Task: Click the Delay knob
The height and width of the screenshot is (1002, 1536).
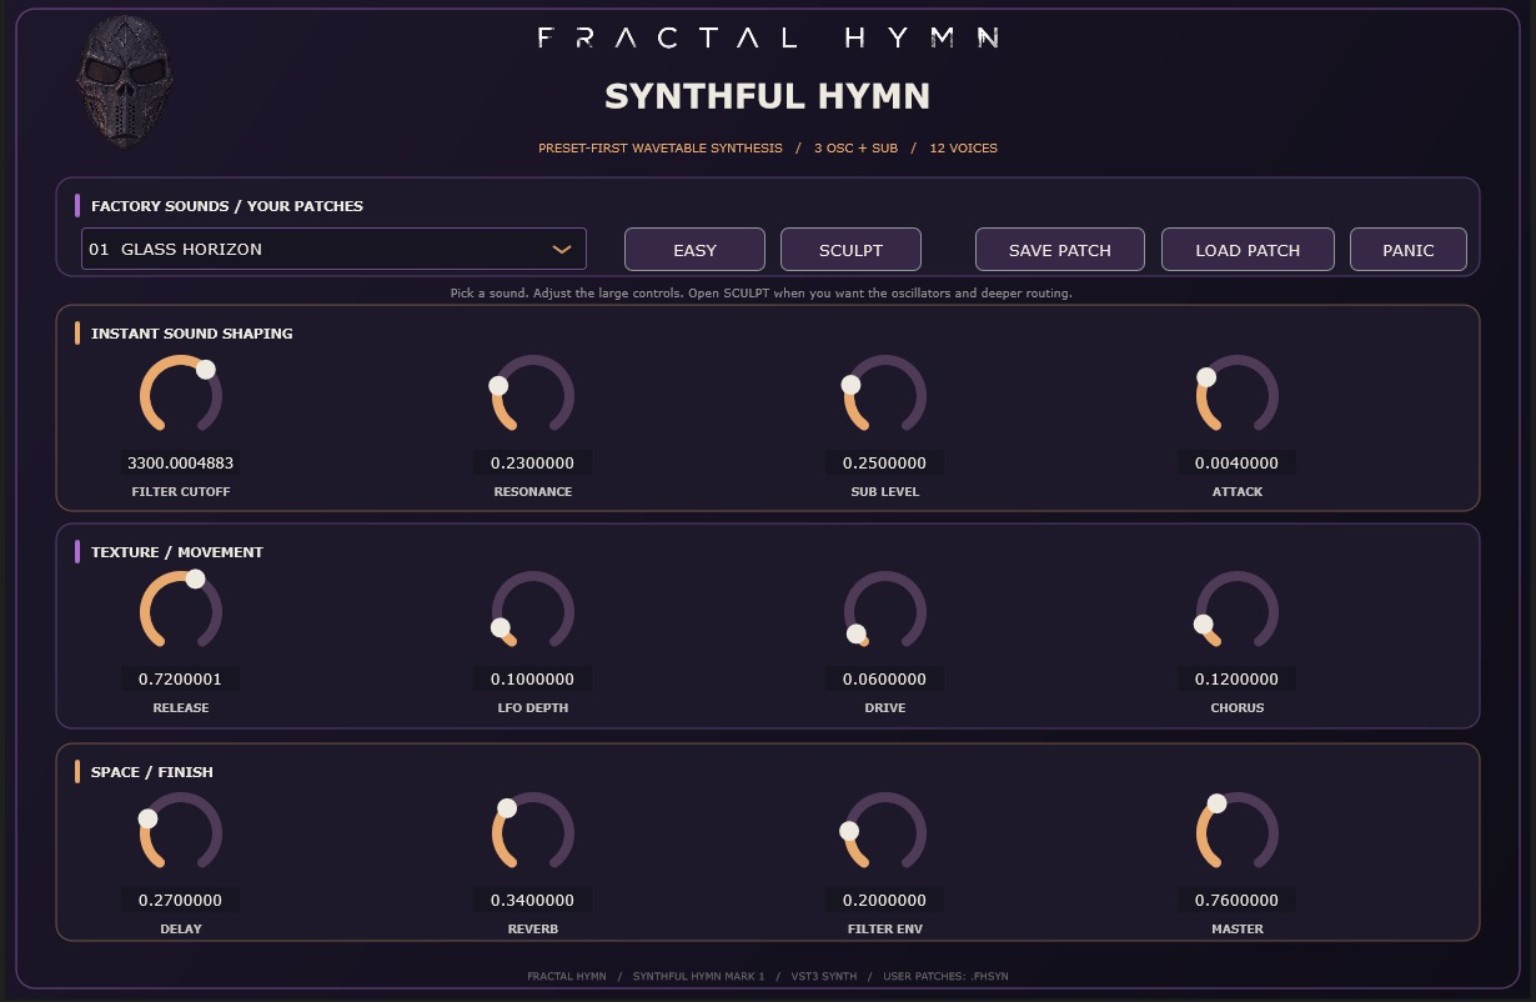Action: point(181,832)
